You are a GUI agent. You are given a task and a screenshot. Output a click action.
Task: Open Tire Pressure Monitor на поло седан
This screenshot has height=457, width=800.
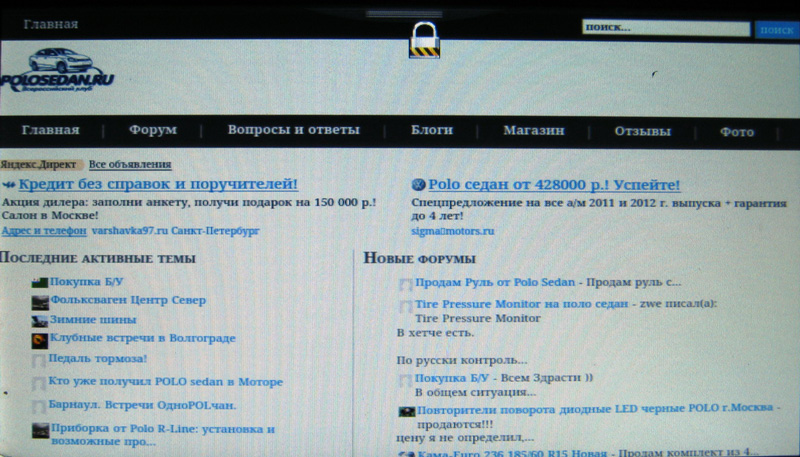[521, 304]
